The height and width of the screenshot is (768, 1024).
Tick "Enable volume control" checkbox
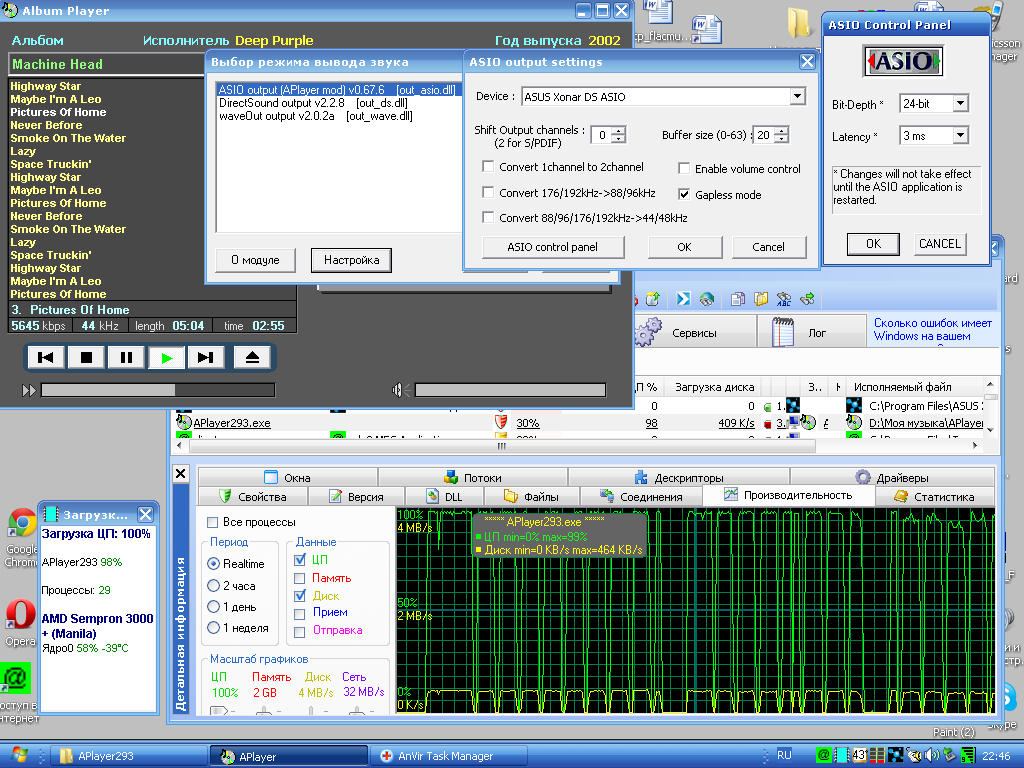pos(684,168)
